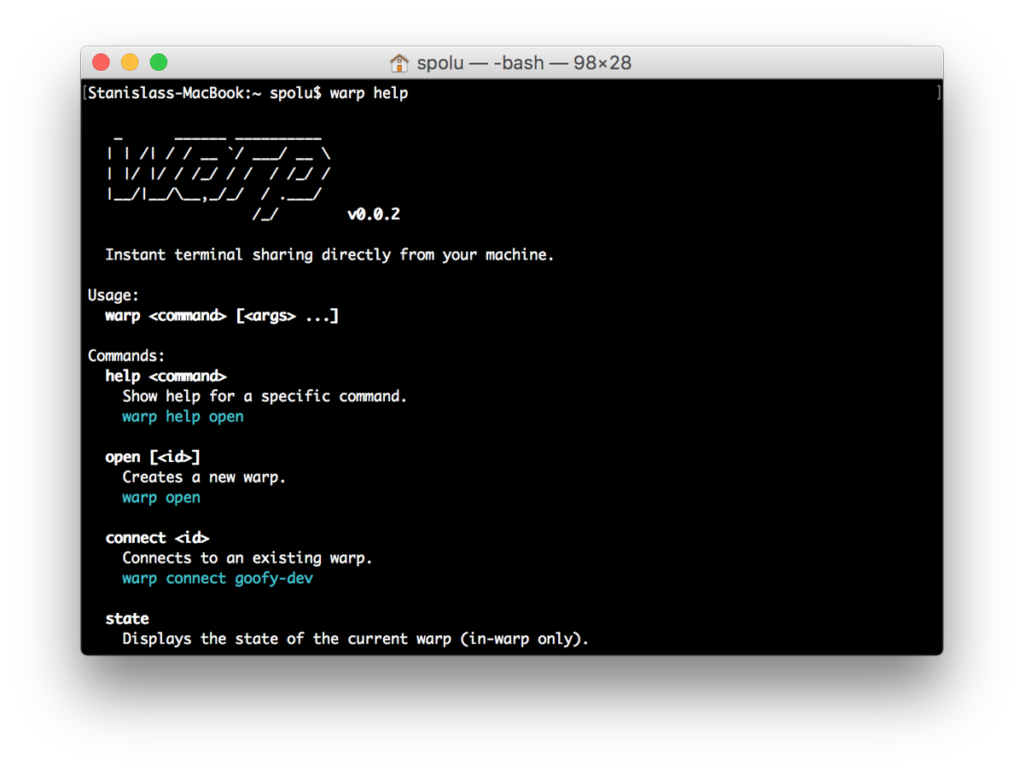
Task: Click the 'Instant terminal sharing' tagline text
Action: tap(329, 255)
